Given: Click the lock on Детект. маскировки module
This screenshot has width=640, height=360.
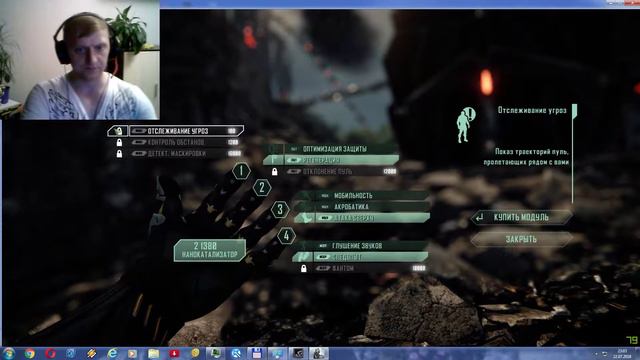Looking at the screenshot, I should 119,154.
